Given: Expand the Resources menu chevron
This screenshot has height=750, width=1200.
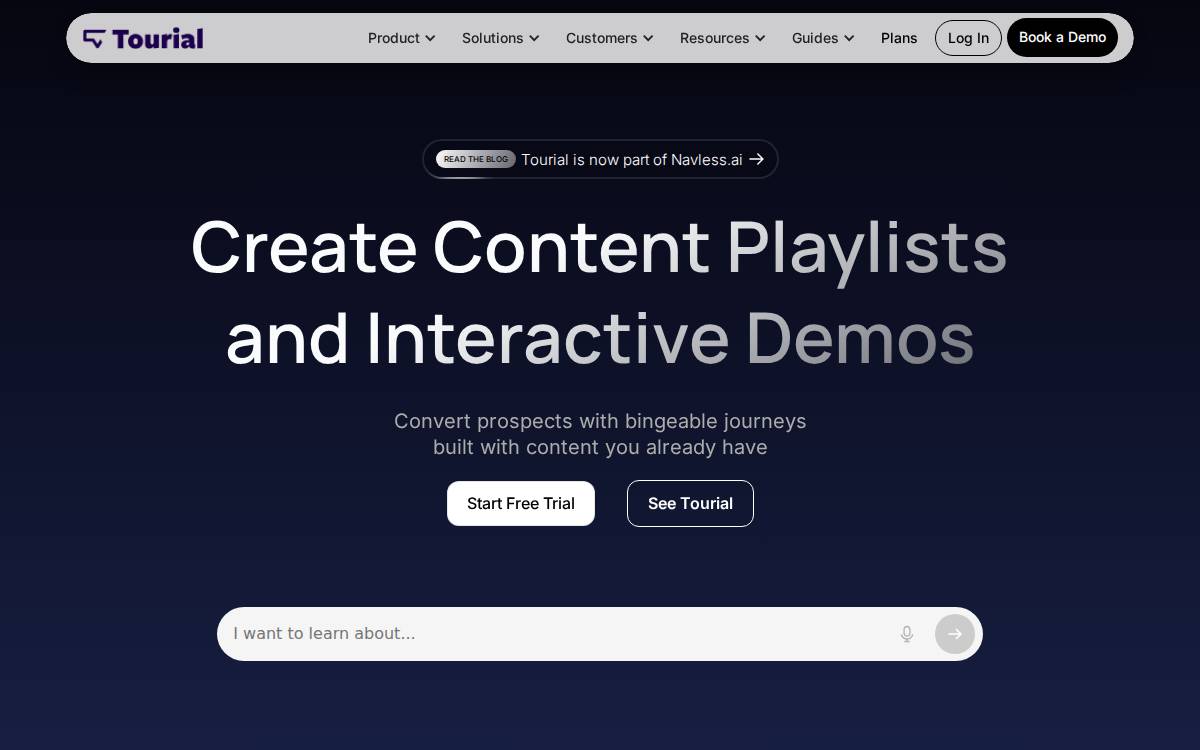Looking at the screenshot, I should coord(760,38).
